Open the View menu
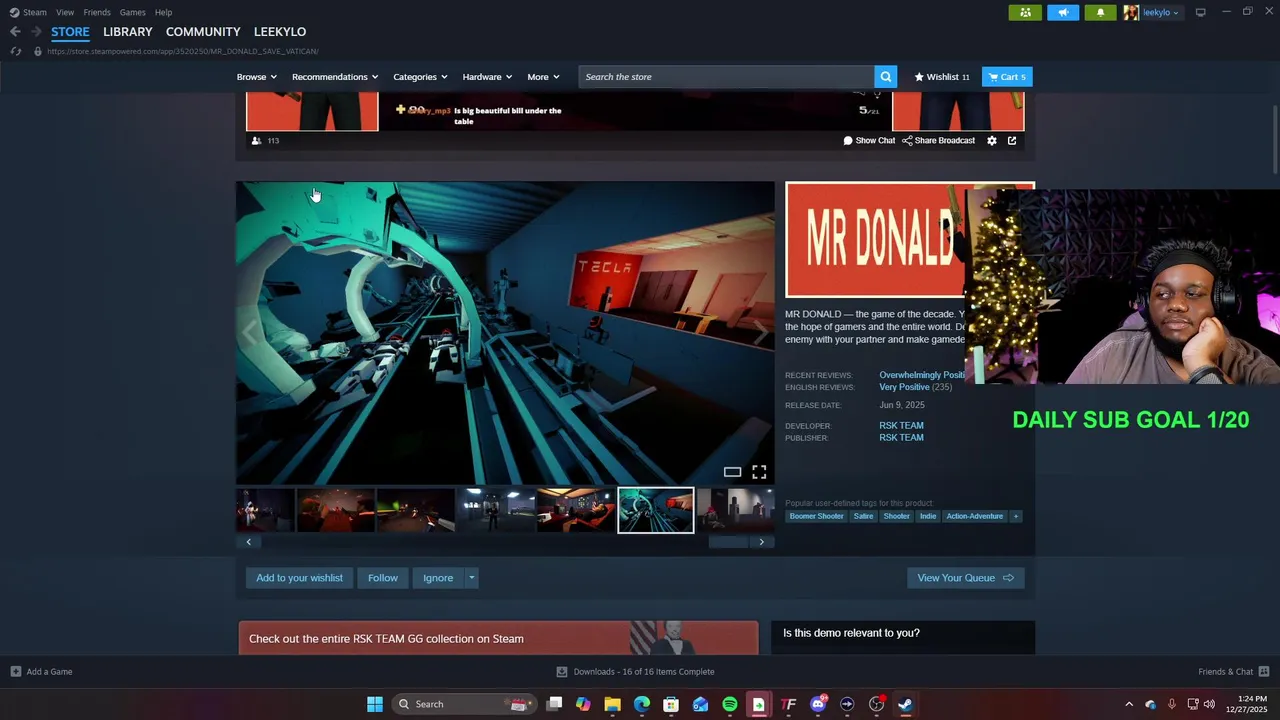This screenshot has width=1280, height=720. click(65, 12)
